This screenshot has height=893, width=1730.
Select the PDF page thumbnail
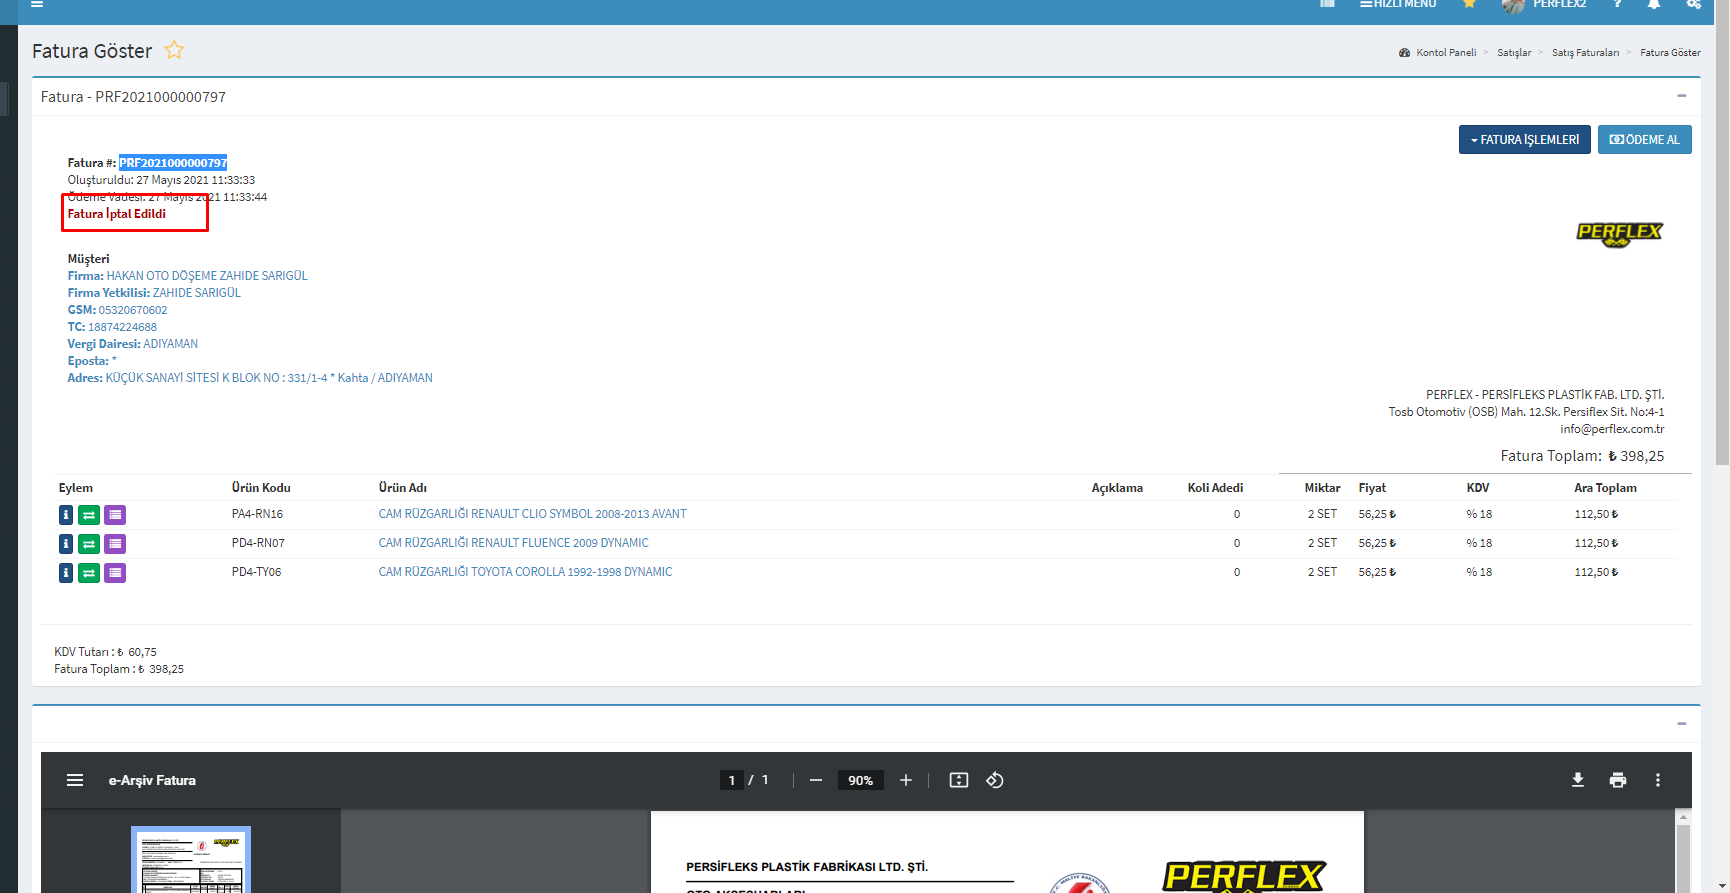[191, 860]
